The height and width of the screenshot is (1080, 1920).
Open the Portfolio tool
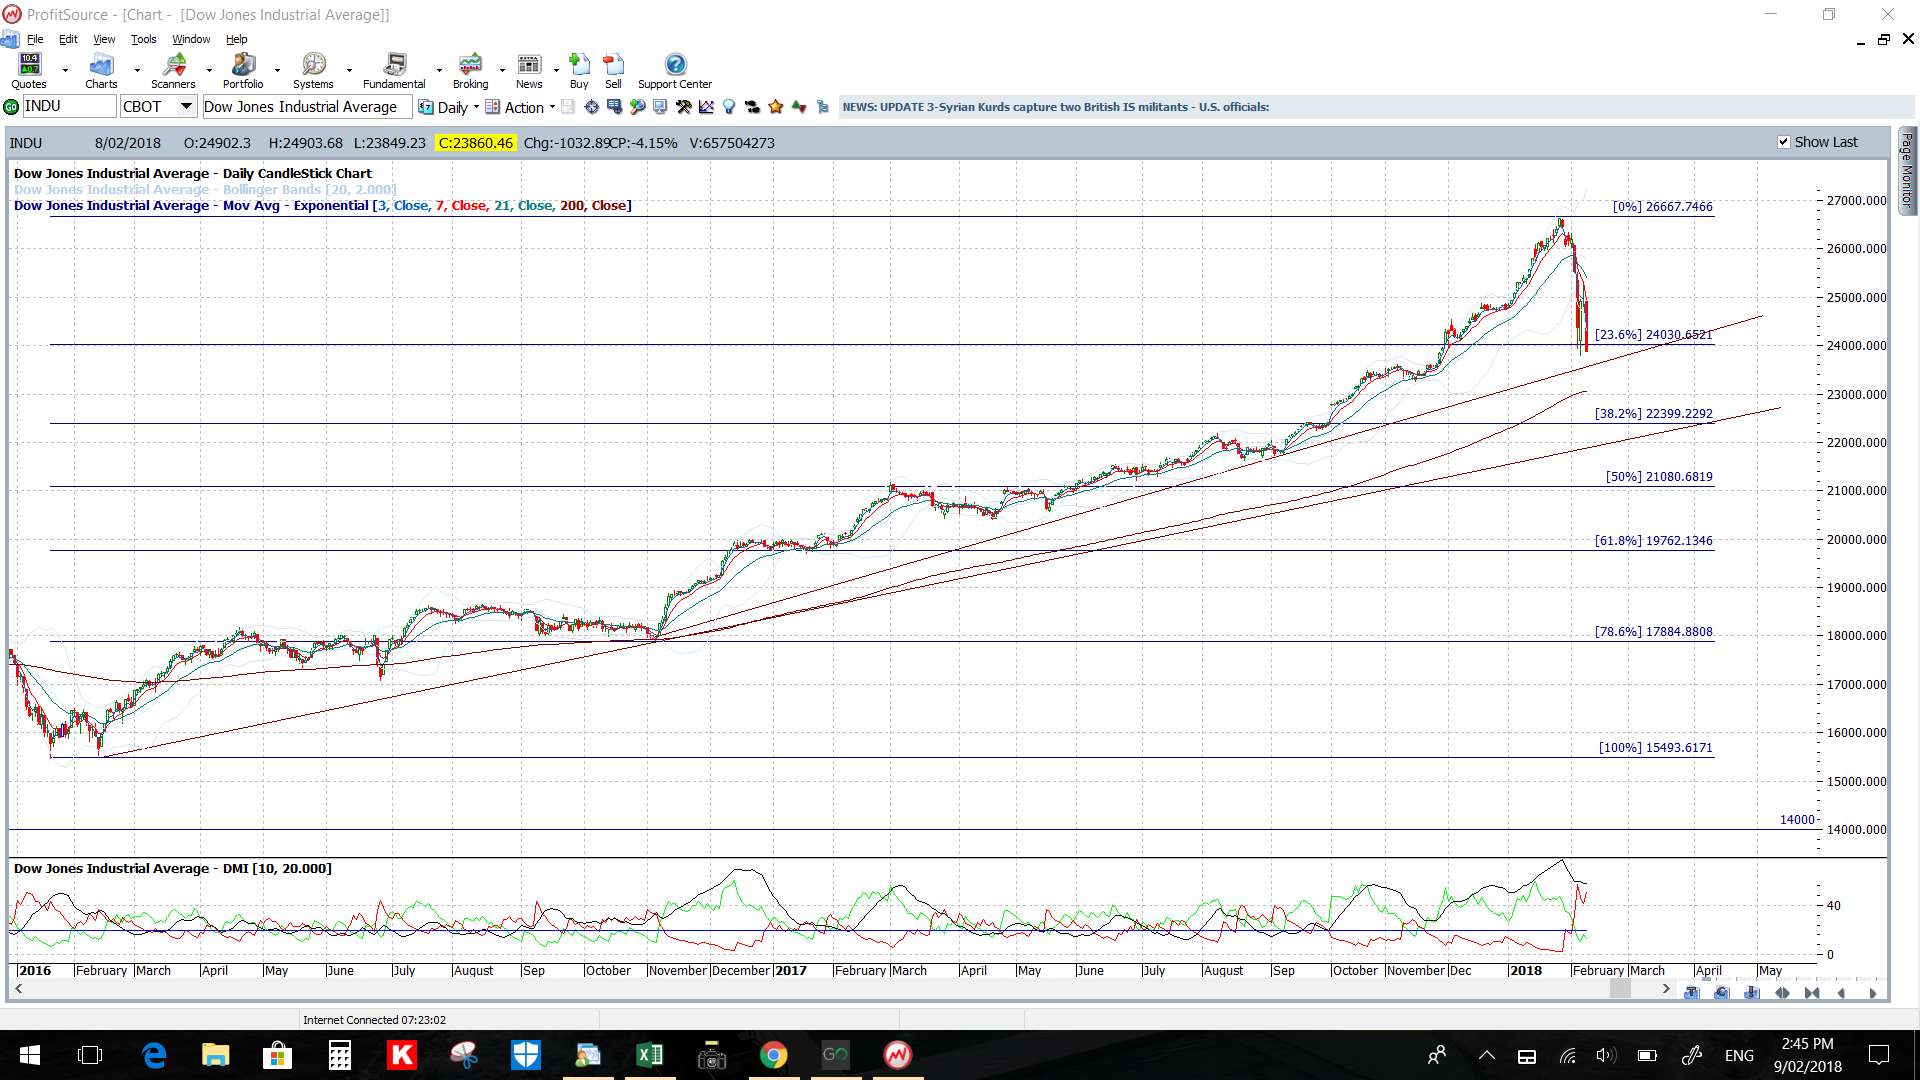(x=243, y=71)
